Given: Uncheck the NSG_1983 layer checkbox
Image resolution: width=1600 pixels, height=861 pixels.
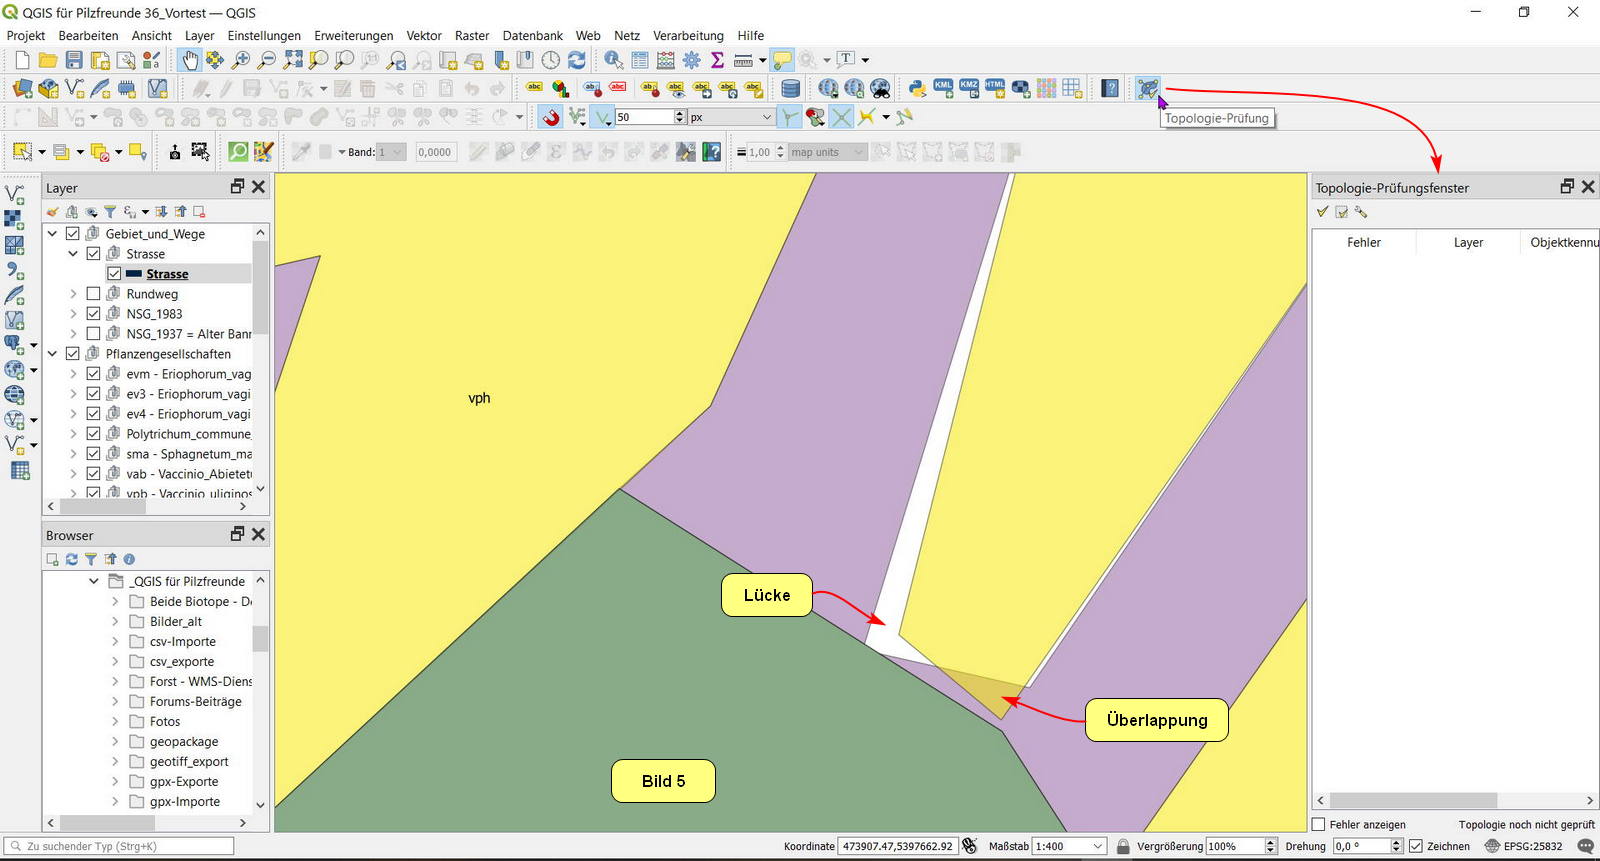Looking at the screenshot, I should click(94, 314).
